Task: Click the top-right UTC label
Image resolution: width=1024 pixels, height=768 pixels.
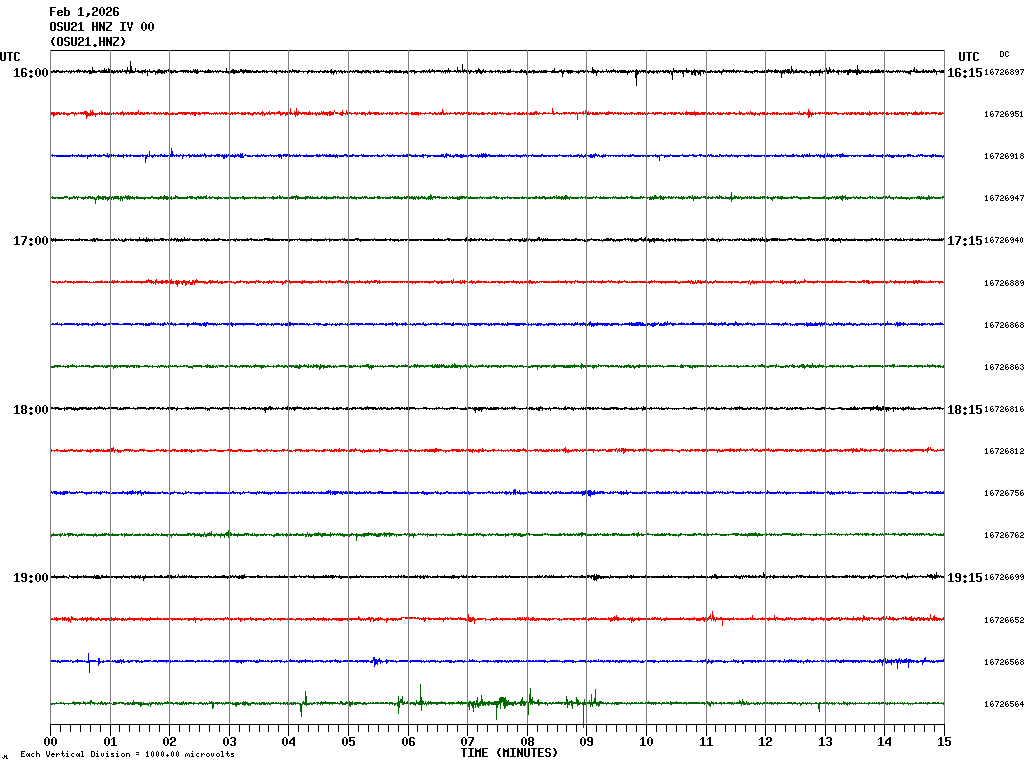Action: pyautogui.click(x=968, y=57)
